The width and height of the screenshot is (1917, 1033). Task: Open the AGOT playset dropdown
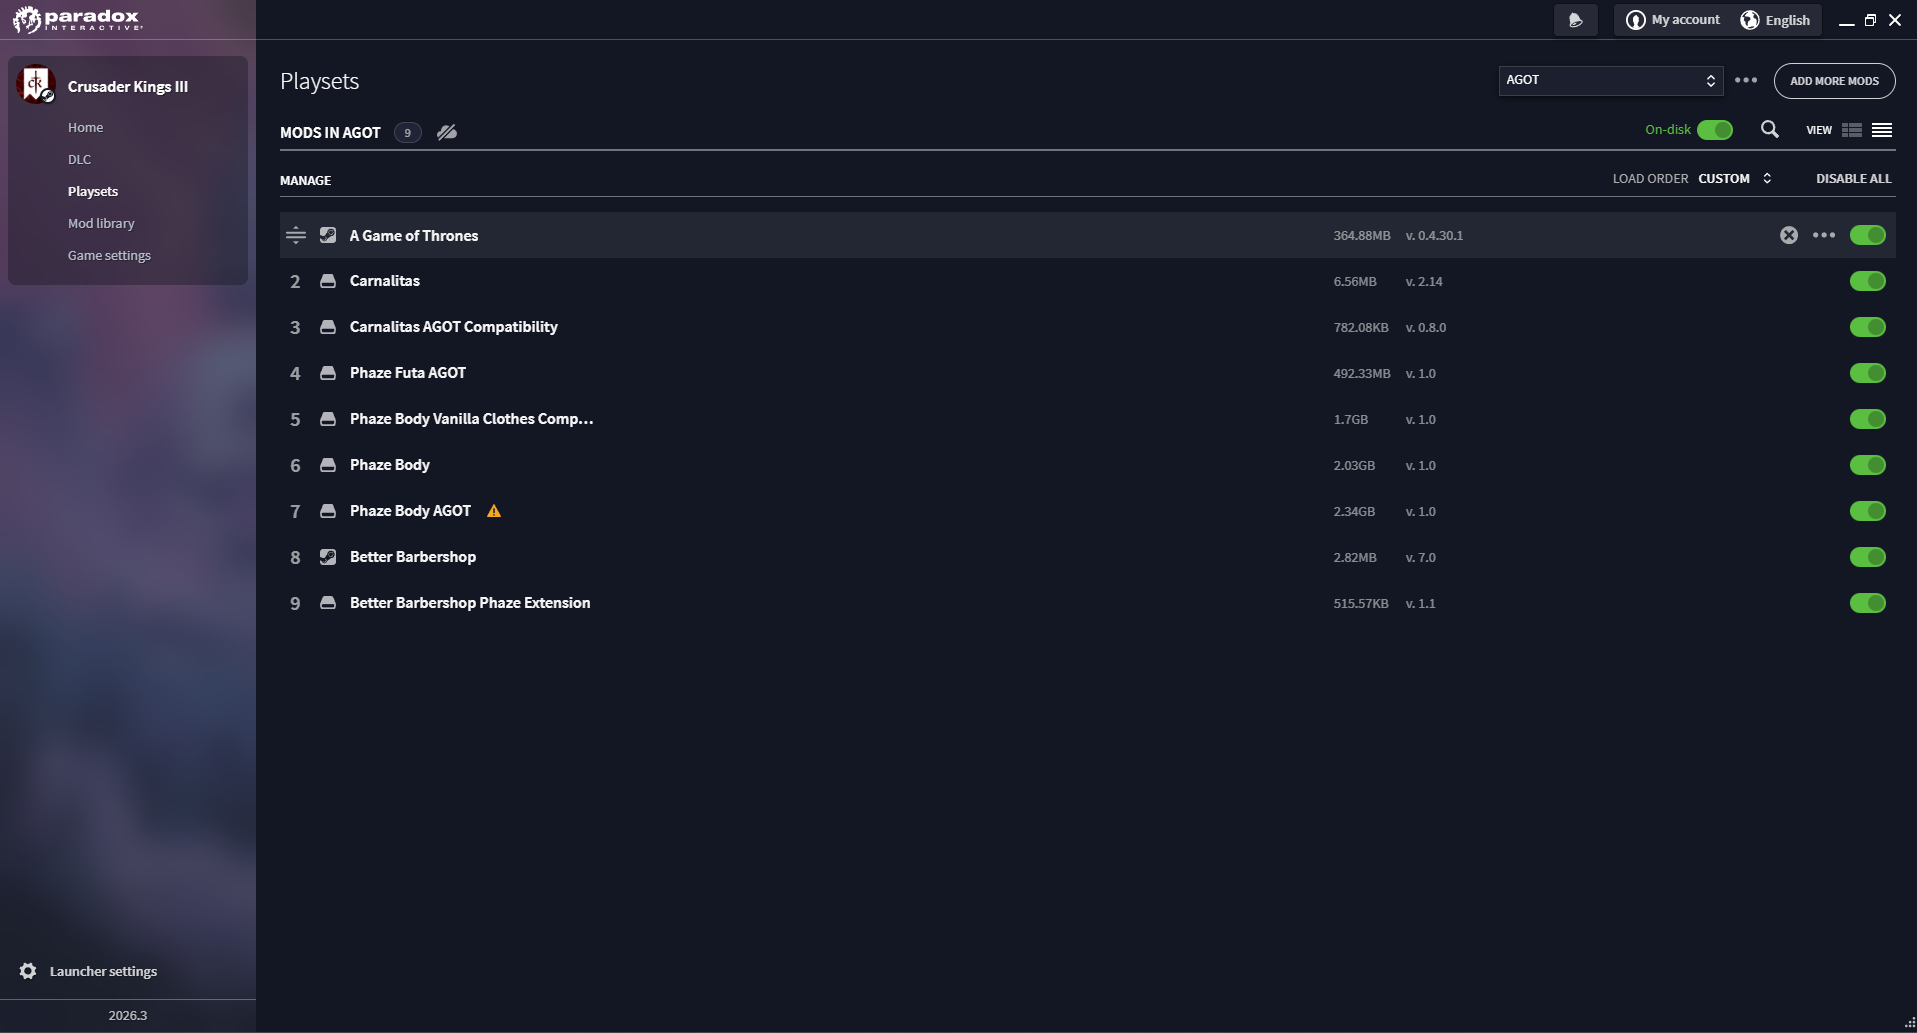(1611, 80)
